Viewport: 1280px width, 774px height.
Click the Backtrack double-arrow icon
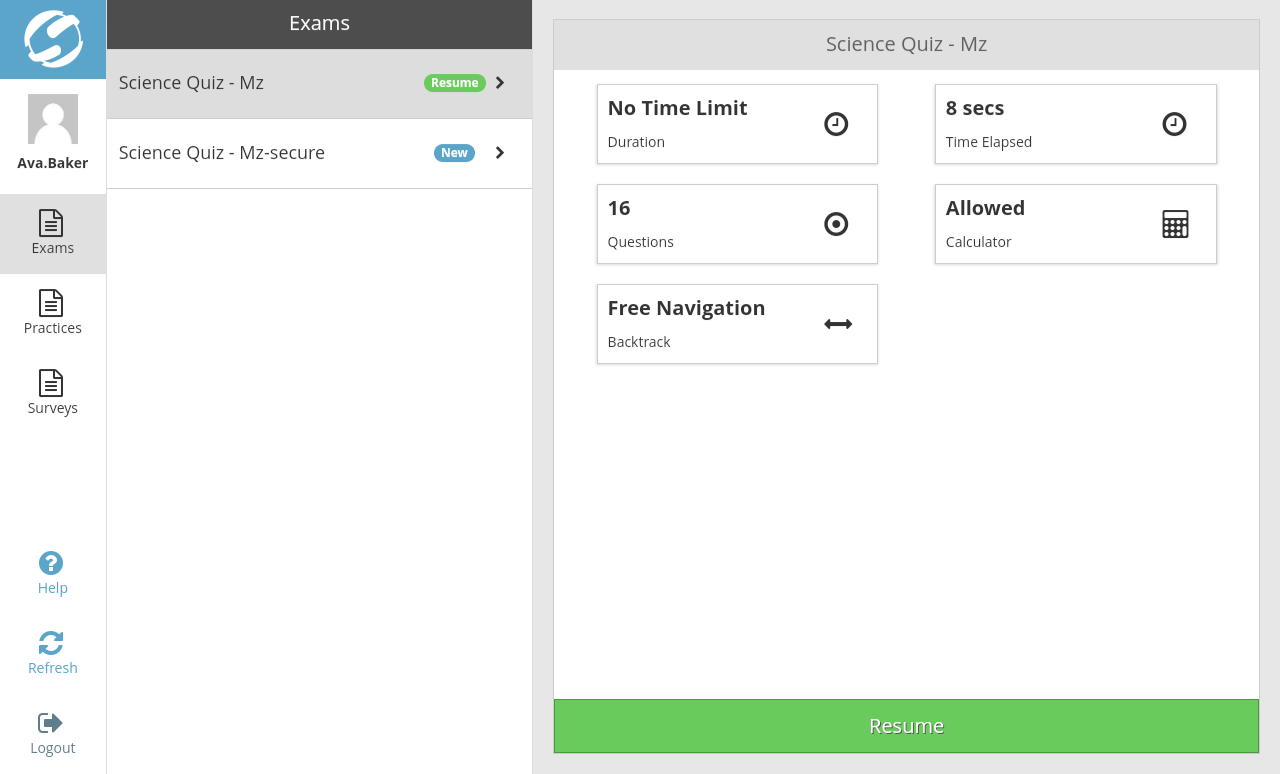click(838, 324)
